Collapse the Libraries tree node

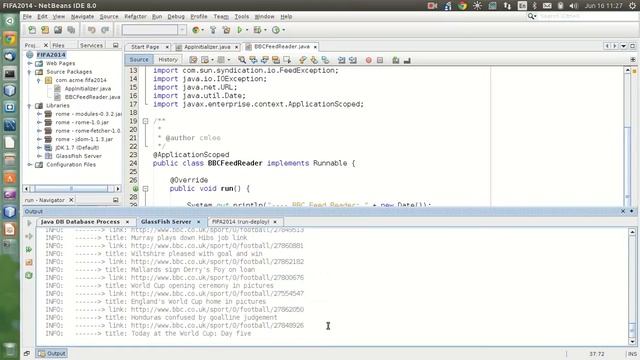click(x=30, y=106)
